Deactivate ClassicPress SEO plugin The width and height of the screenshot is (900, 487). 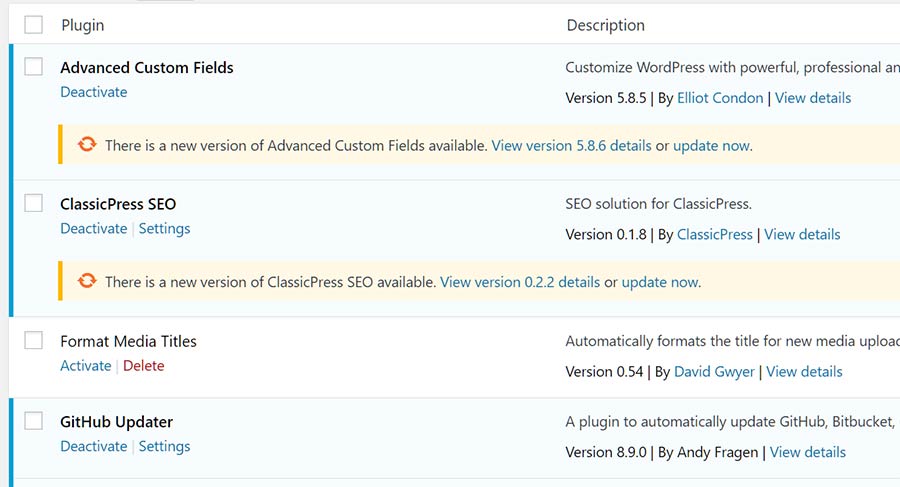pyautogui.click(x=94, y=229)
